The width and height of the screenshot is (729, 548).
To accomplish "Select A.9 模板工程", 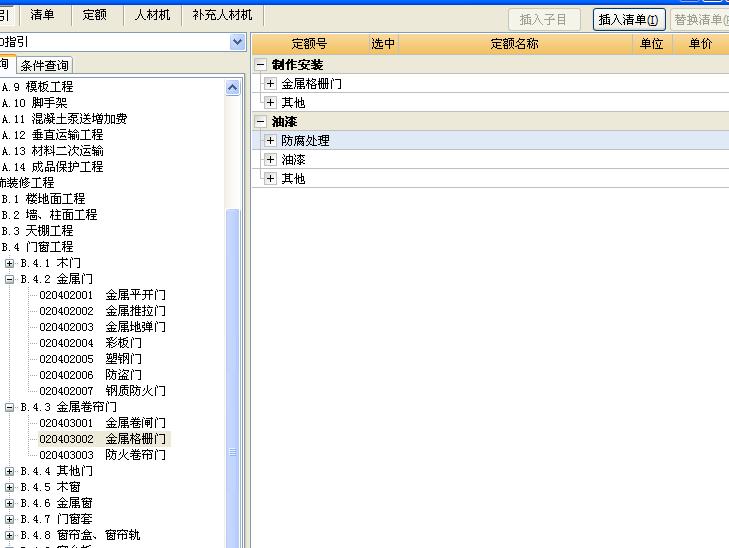I will point(37,87).
